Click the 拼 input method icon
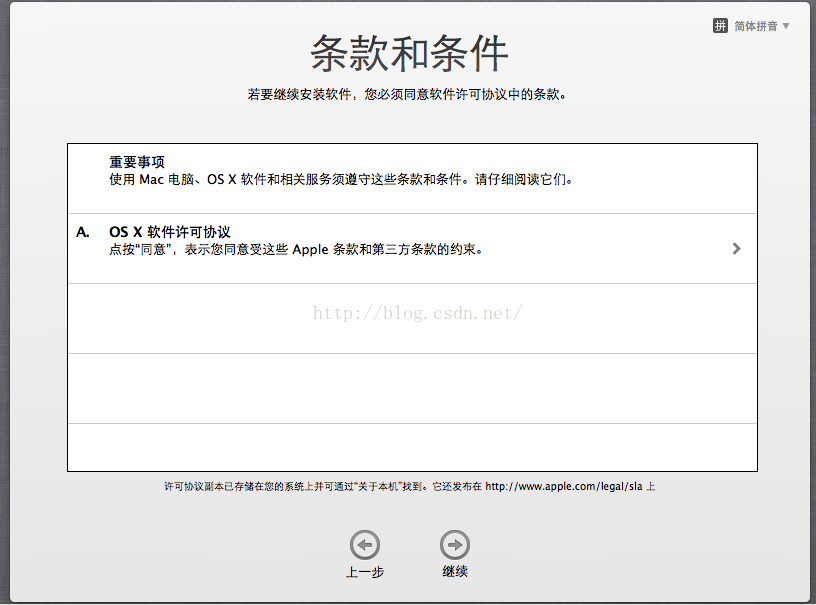This screenshot has width=816, height=605. pyautogui.click(x=720, y=26)
